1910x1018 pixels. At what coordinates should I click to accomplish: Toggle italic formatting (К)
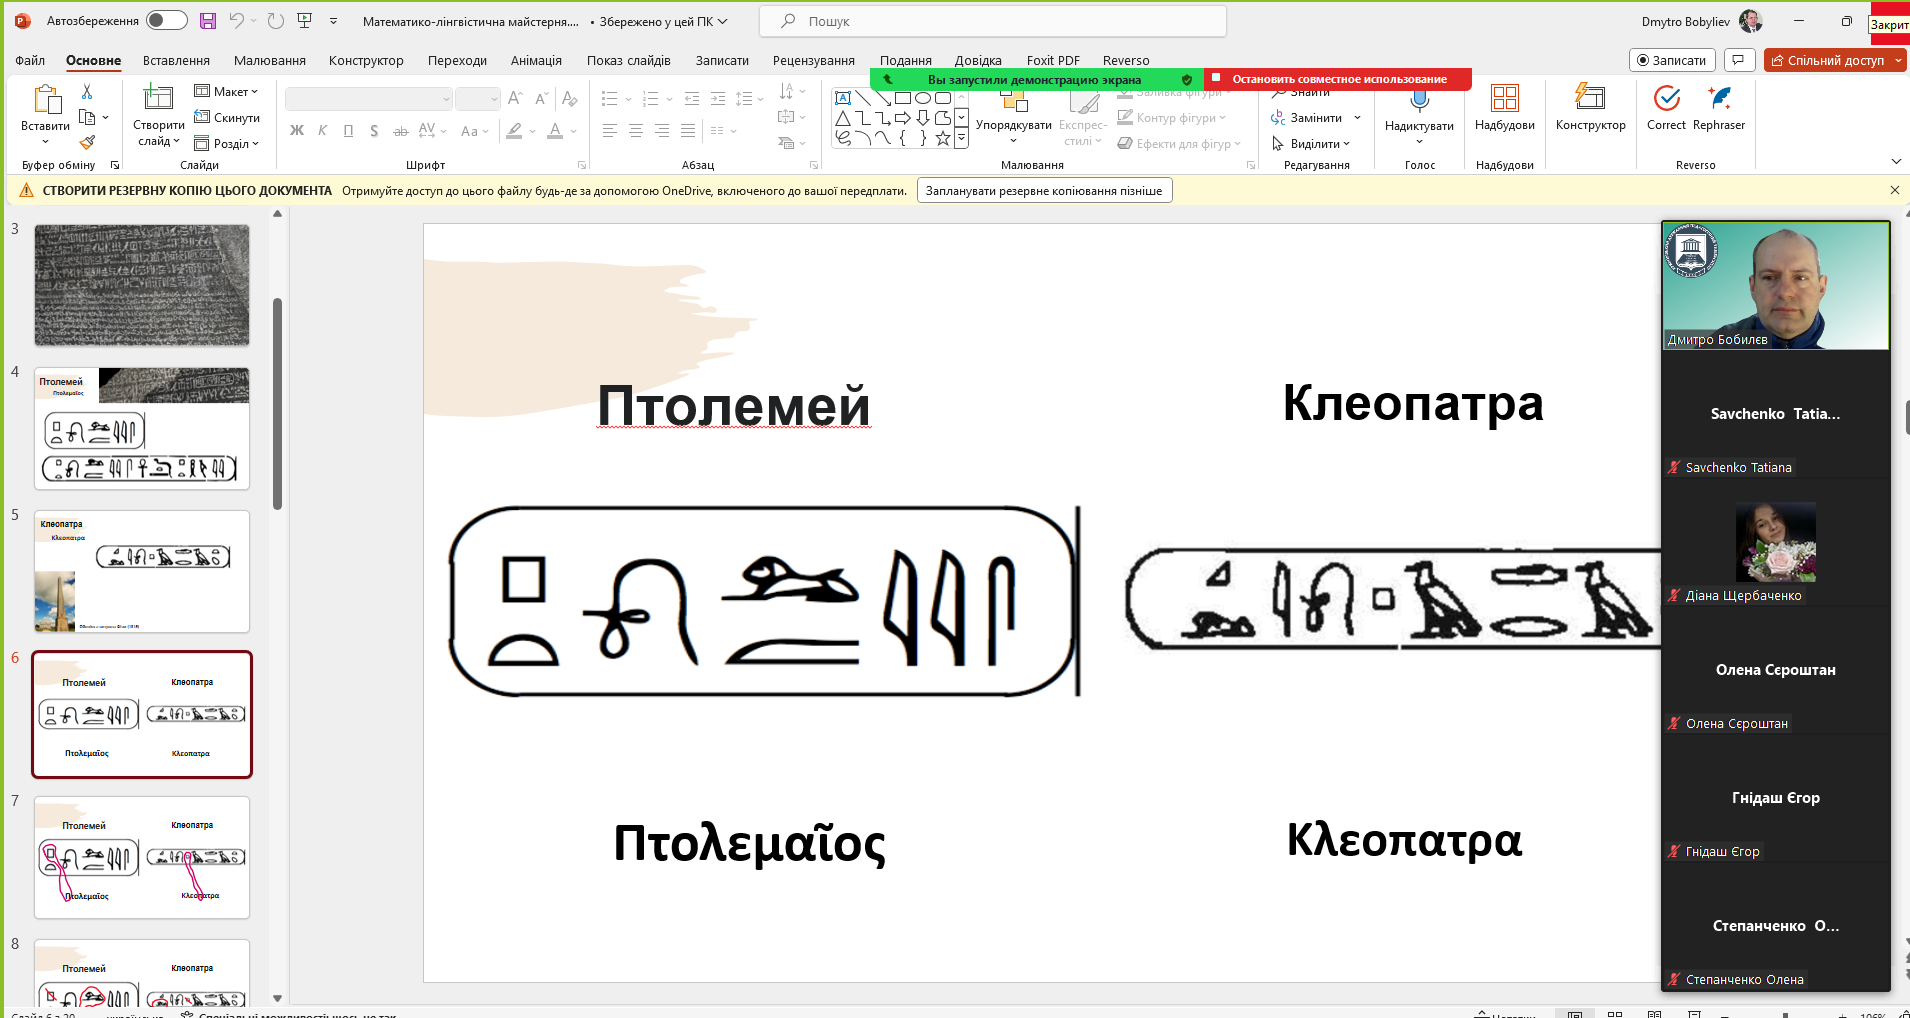322,130
